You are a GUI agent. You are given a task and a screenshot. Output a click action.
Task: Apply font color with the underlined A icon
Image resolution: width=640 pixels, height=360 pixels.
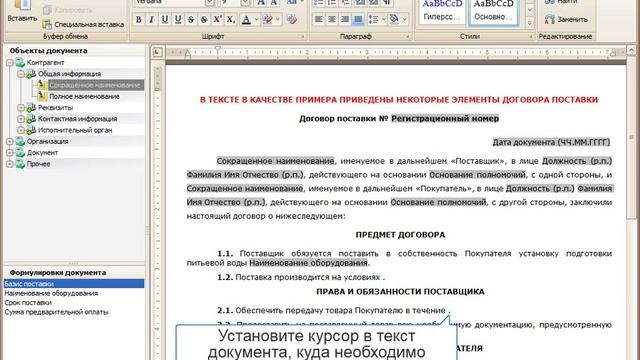246,19
